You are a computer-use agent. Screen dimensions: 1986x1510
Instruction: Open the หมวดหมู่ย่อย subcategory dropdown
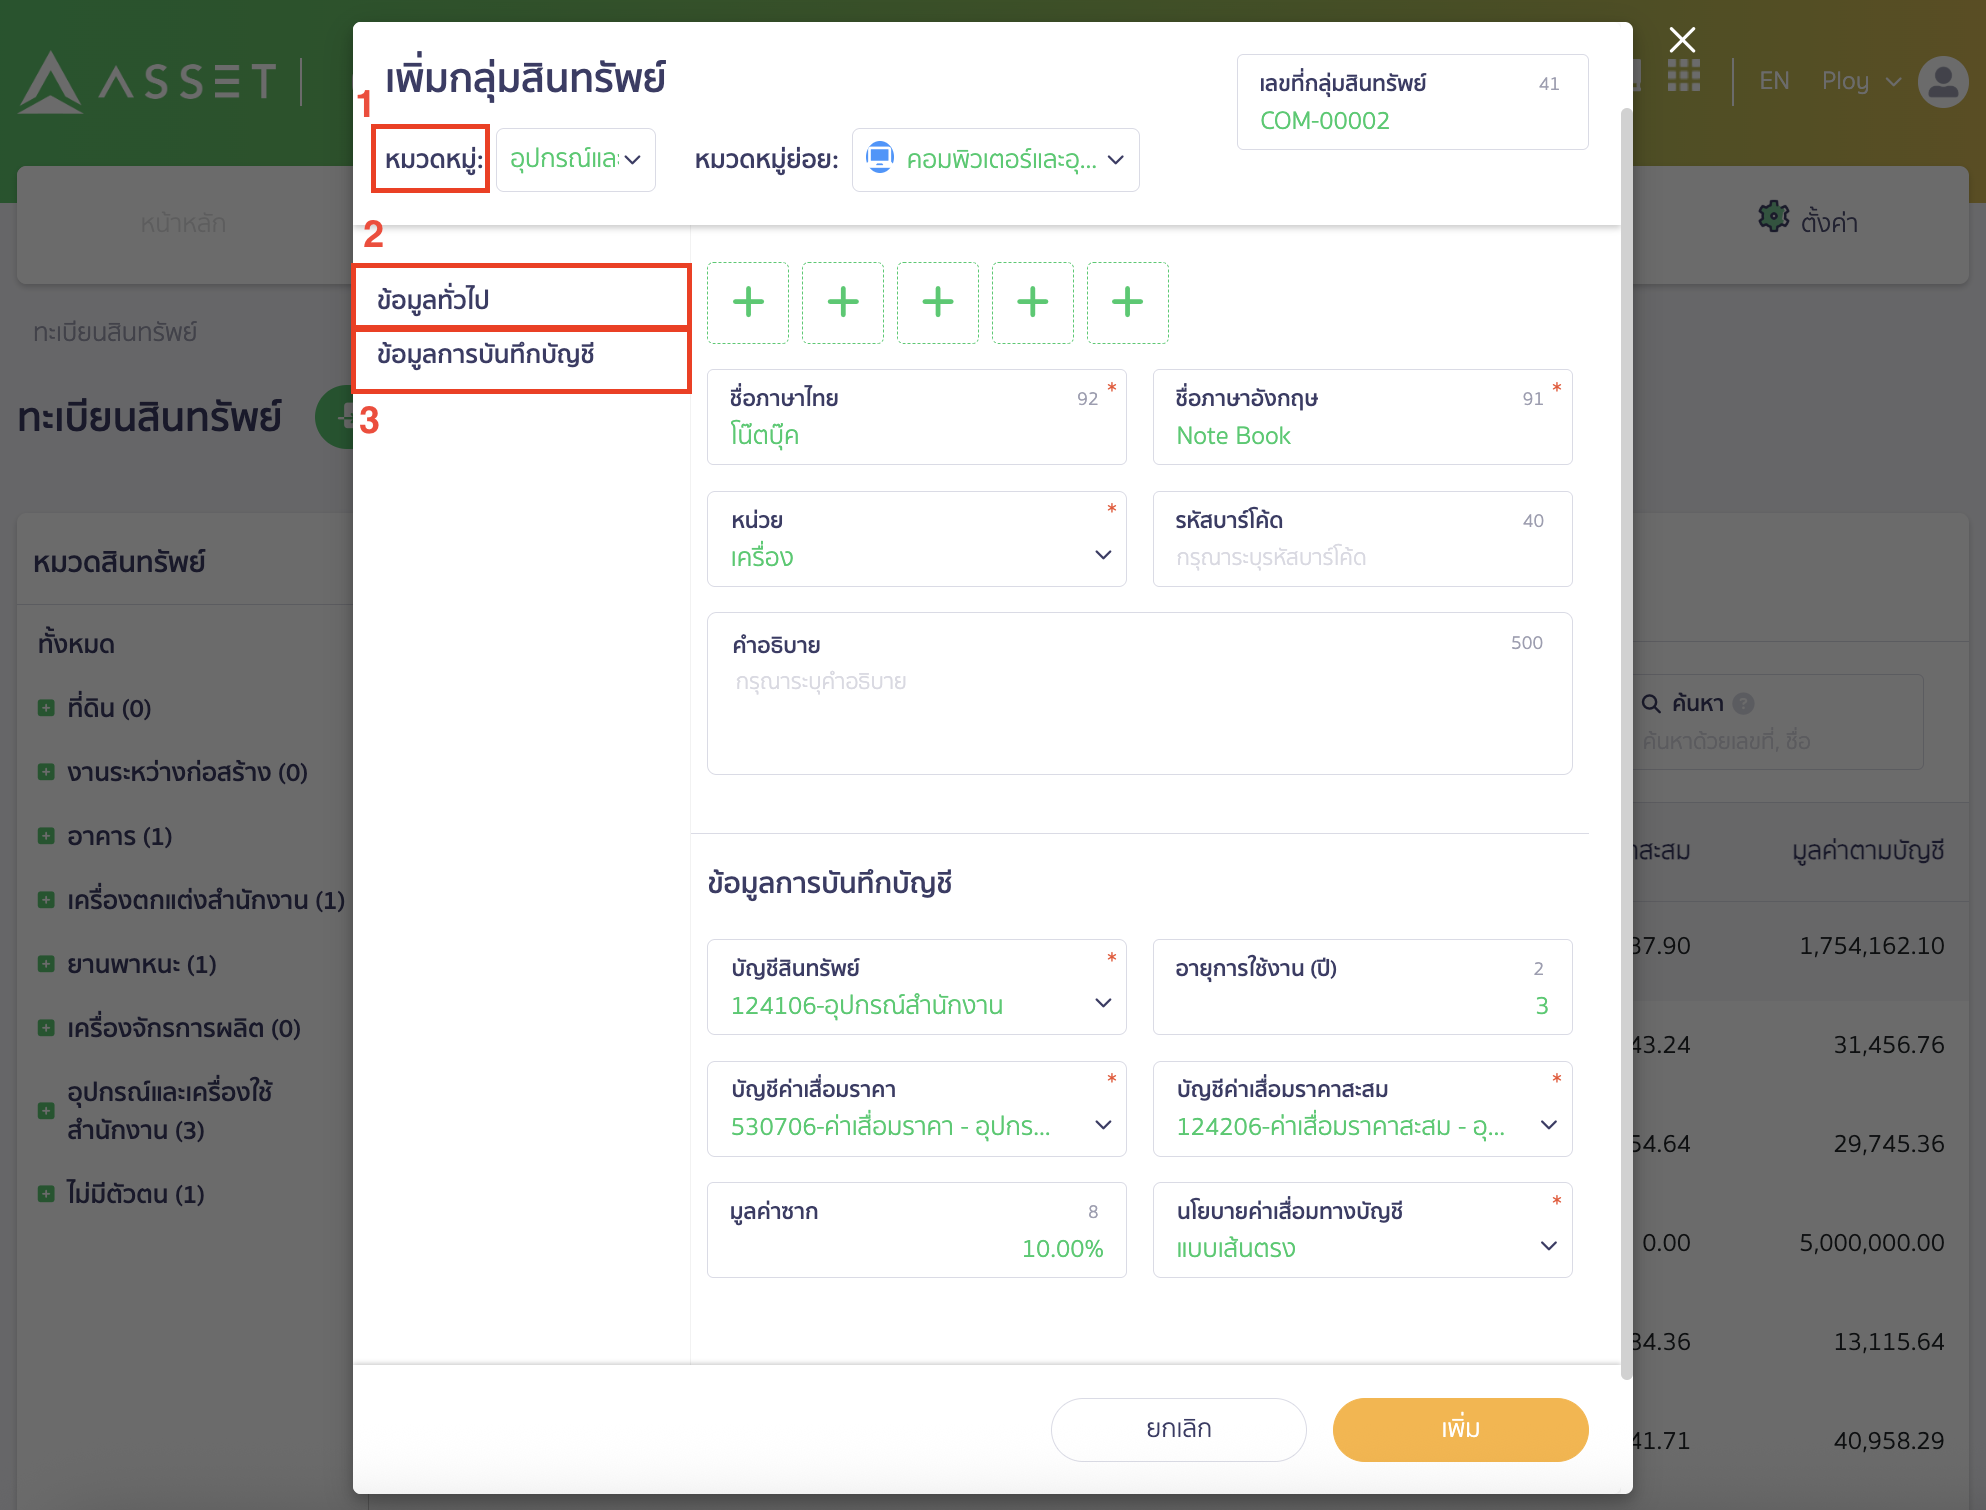point(995,160)
